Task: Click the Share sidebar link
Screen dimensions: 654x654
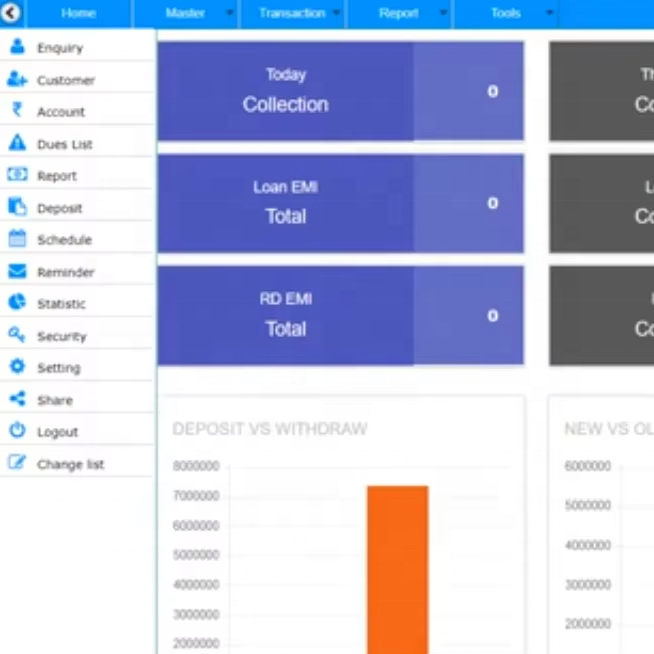Action: (x=55, y=400)
